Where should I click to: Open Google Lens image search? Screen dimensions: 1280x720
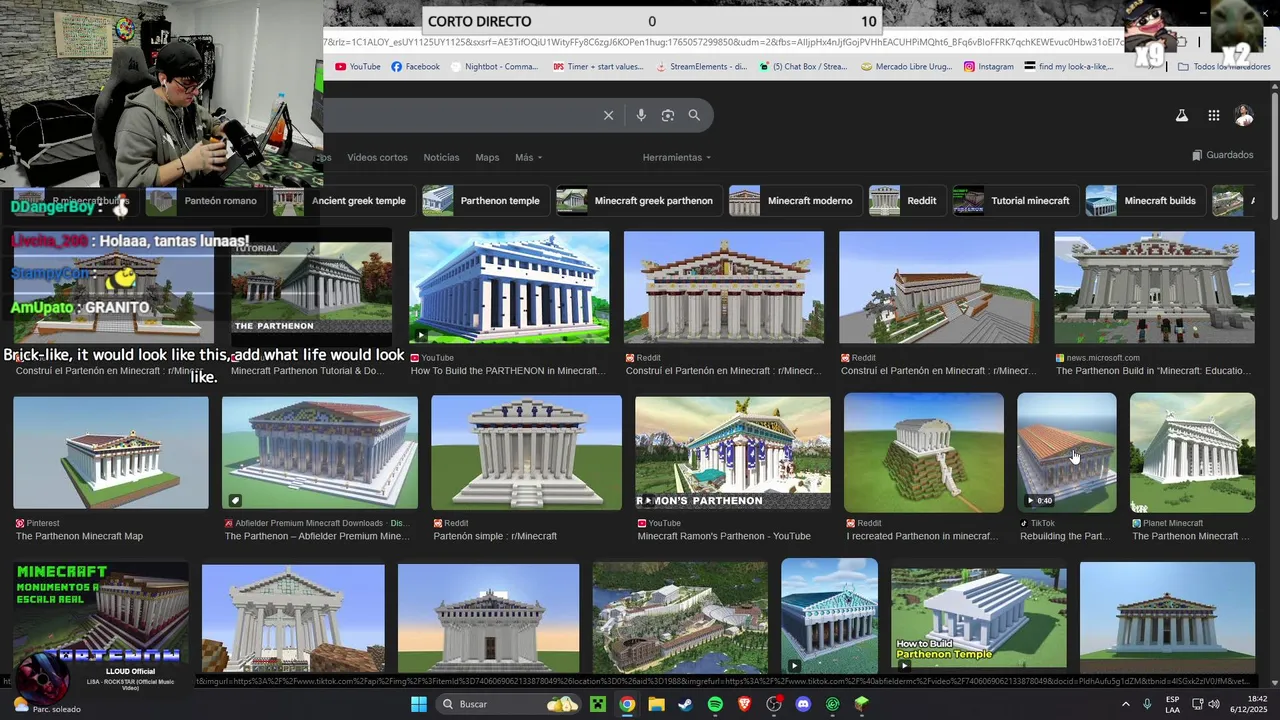coord(668,115)
